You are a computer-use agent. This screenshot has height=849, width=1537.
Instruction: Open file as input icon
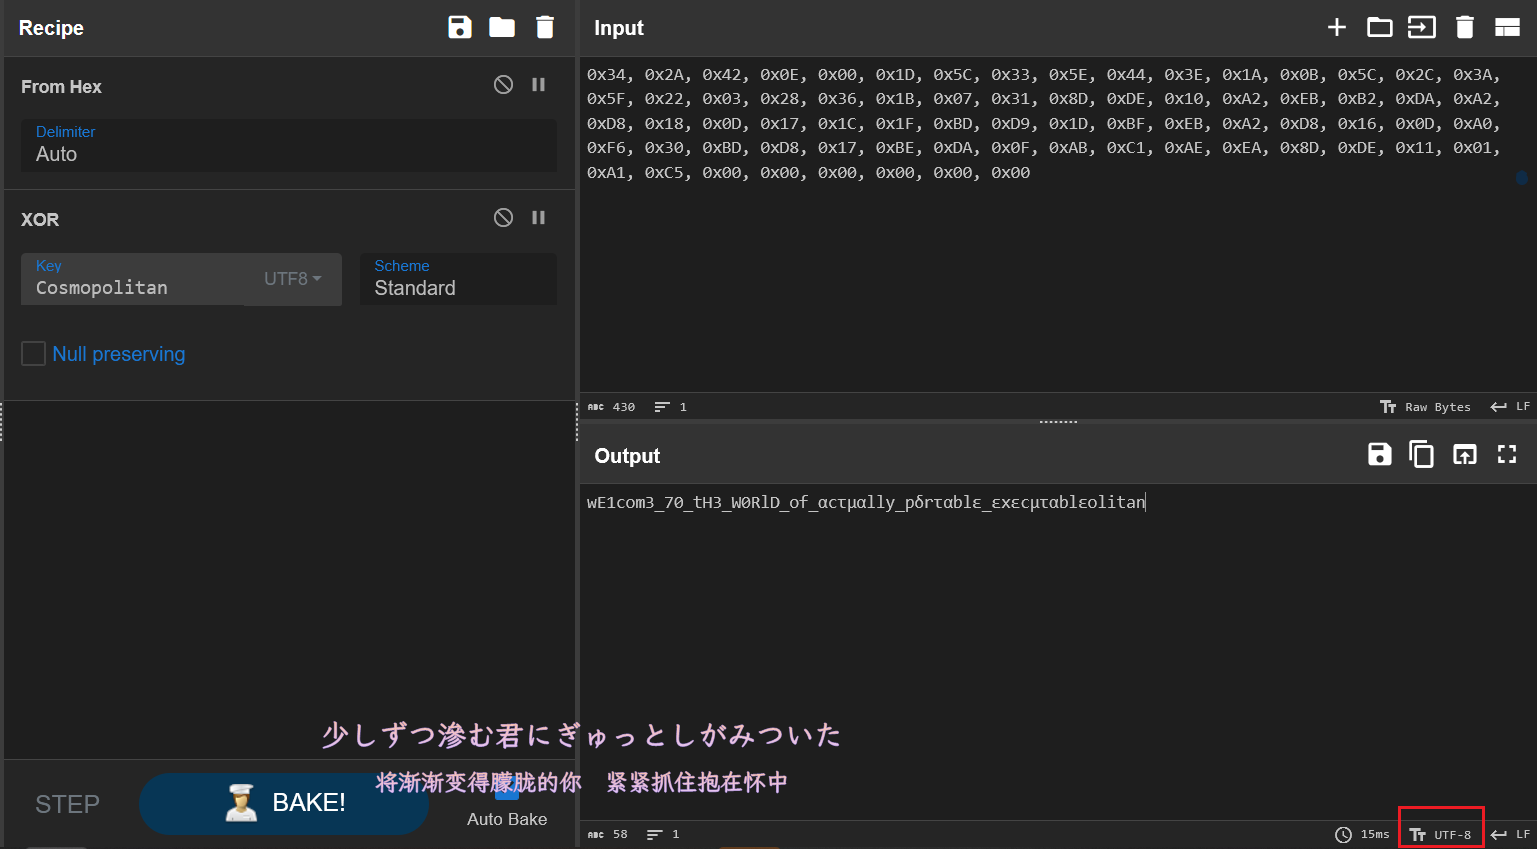click(1422, 27)
